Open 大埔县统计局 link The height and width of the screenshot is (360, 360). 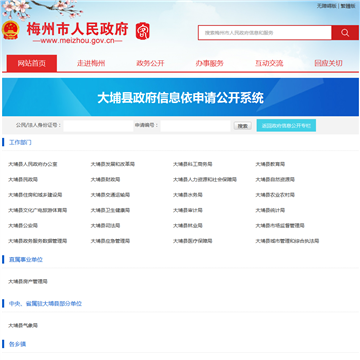click(270, 210)
